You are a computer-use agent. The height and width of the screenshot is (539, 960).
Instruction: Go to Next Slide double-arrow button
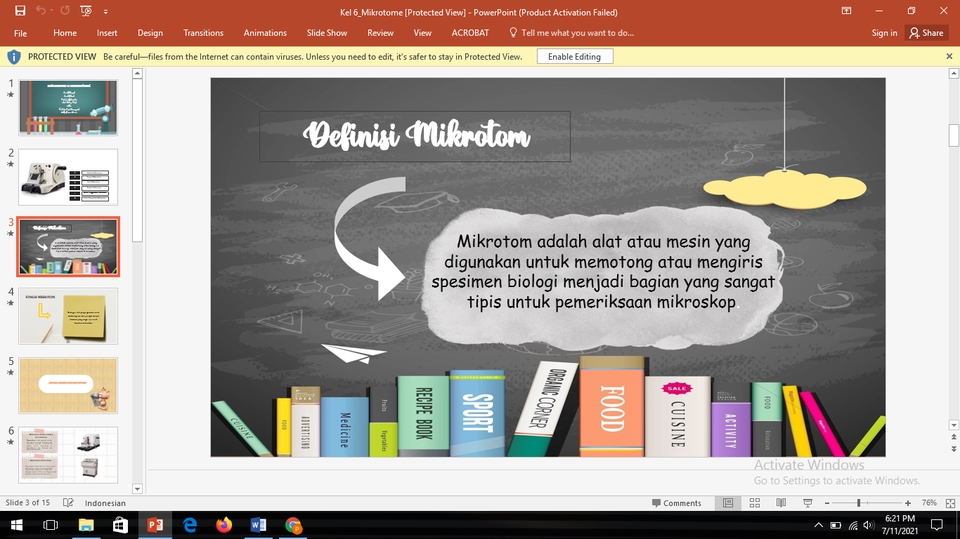pos(953,449)
